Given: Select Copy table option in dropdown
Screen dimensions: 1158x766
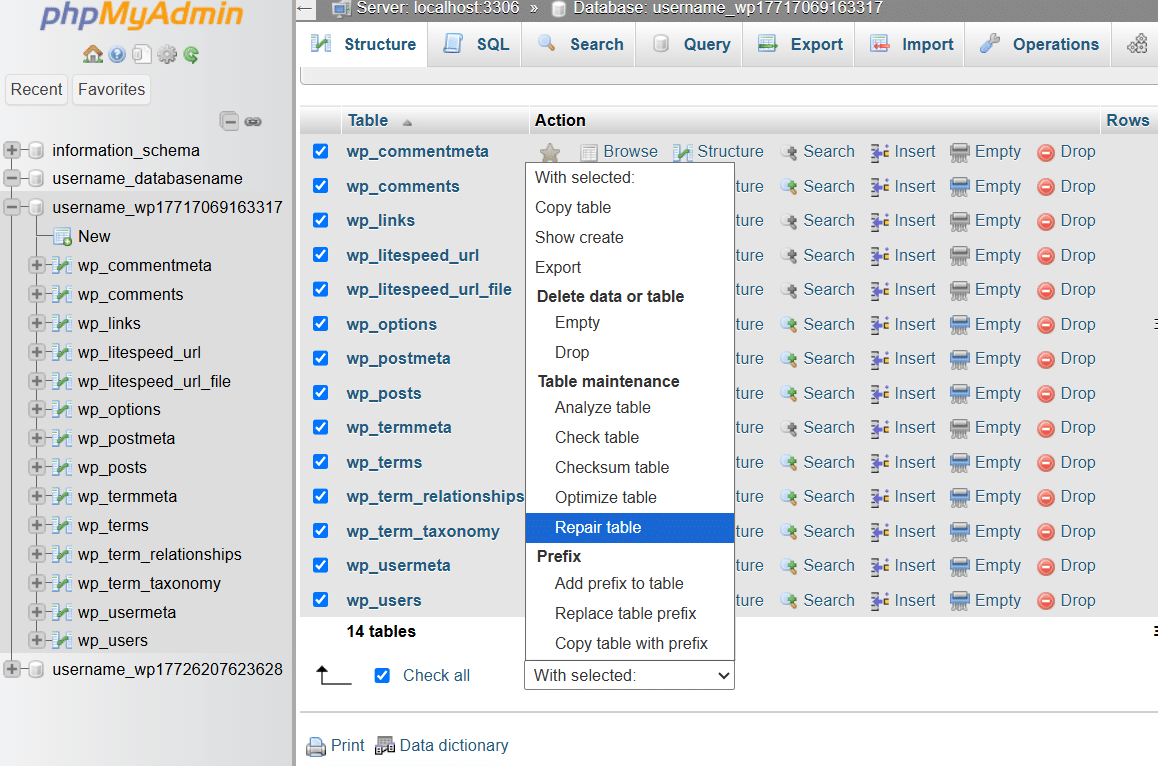Looking at the screenshot, I should (630, 208).
